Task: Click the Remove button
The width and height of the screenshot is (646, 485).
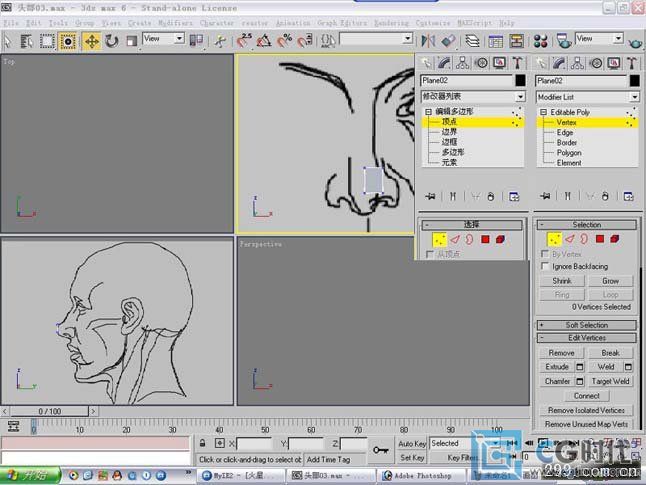Action: coord(562,353)
